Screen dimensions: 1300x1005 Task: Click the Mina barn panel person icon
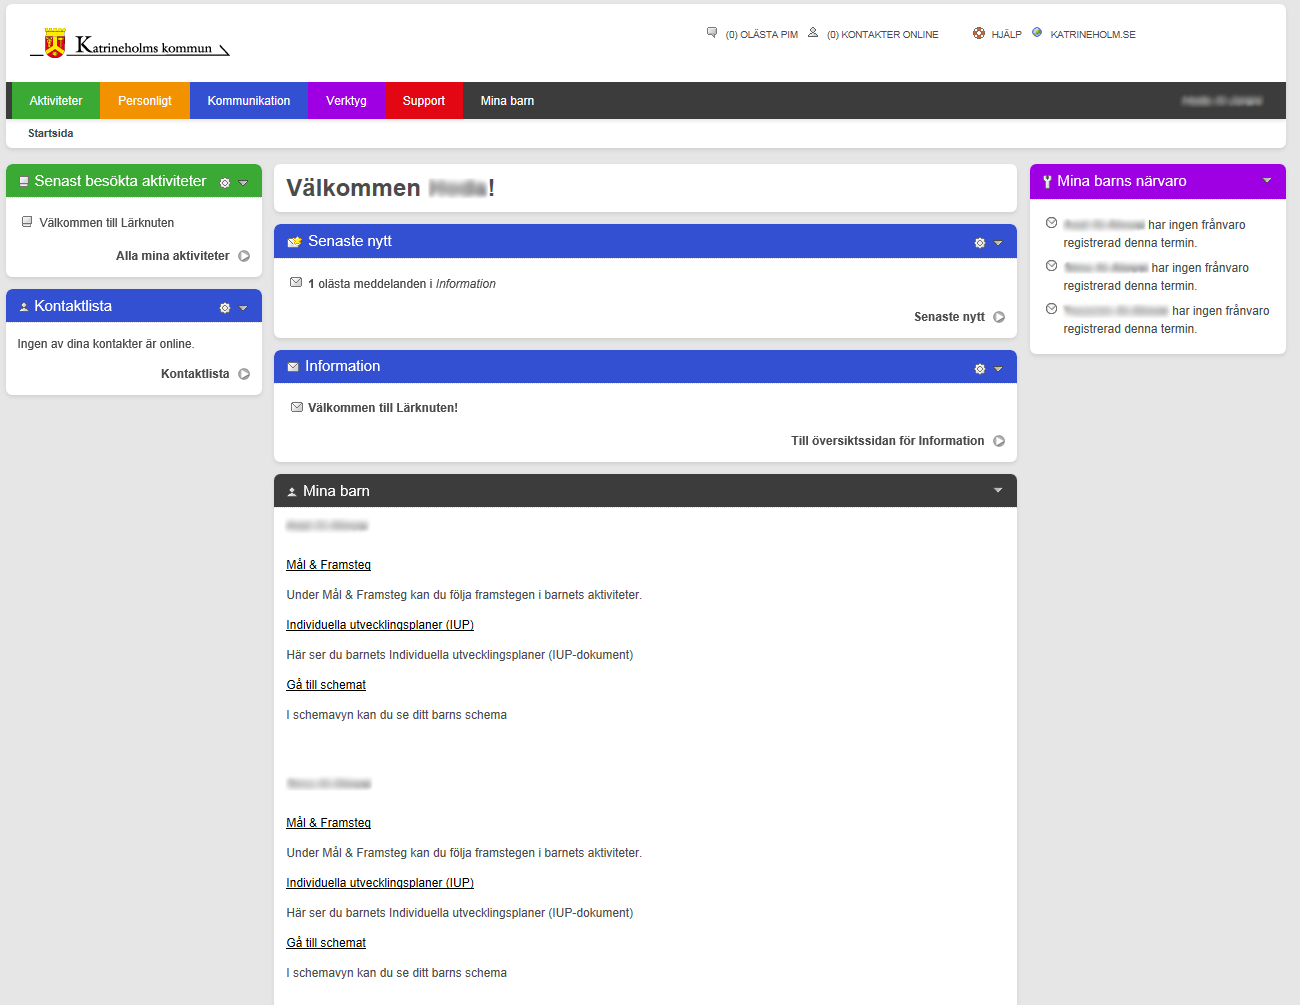click(x=292, y=492)
